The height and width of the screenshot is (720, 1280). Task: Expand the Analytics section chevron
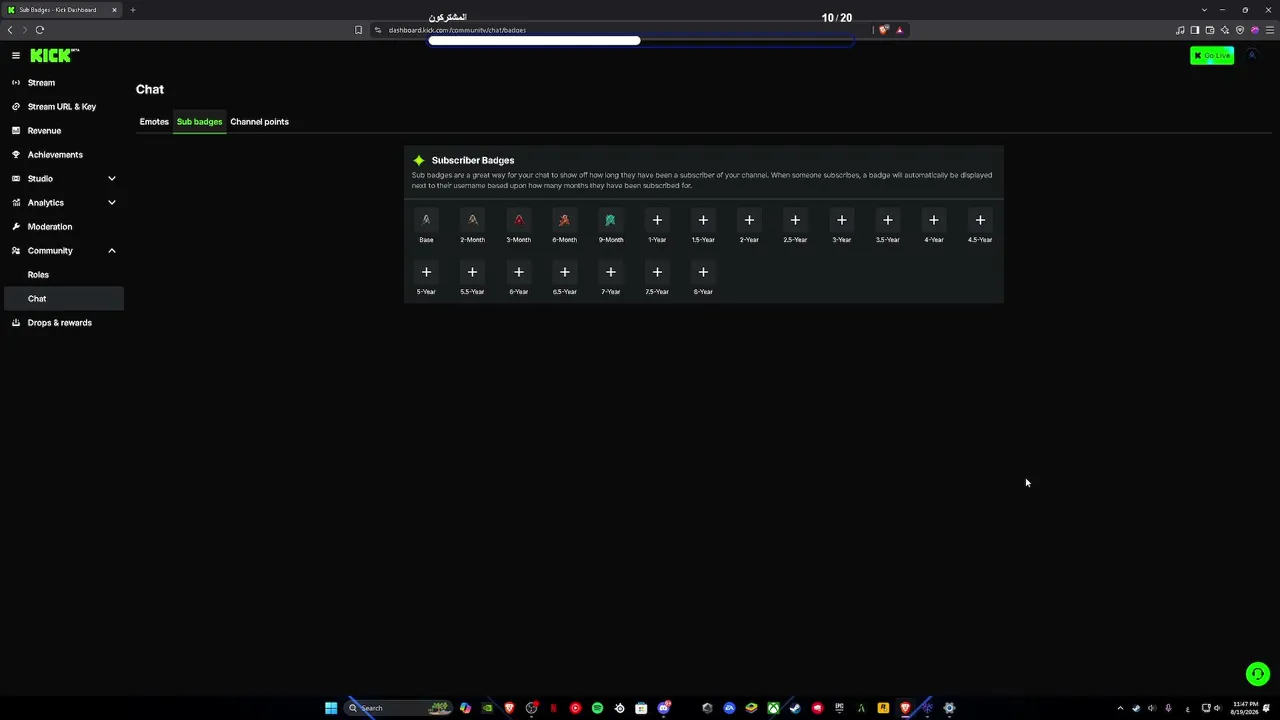click(112, 203)
